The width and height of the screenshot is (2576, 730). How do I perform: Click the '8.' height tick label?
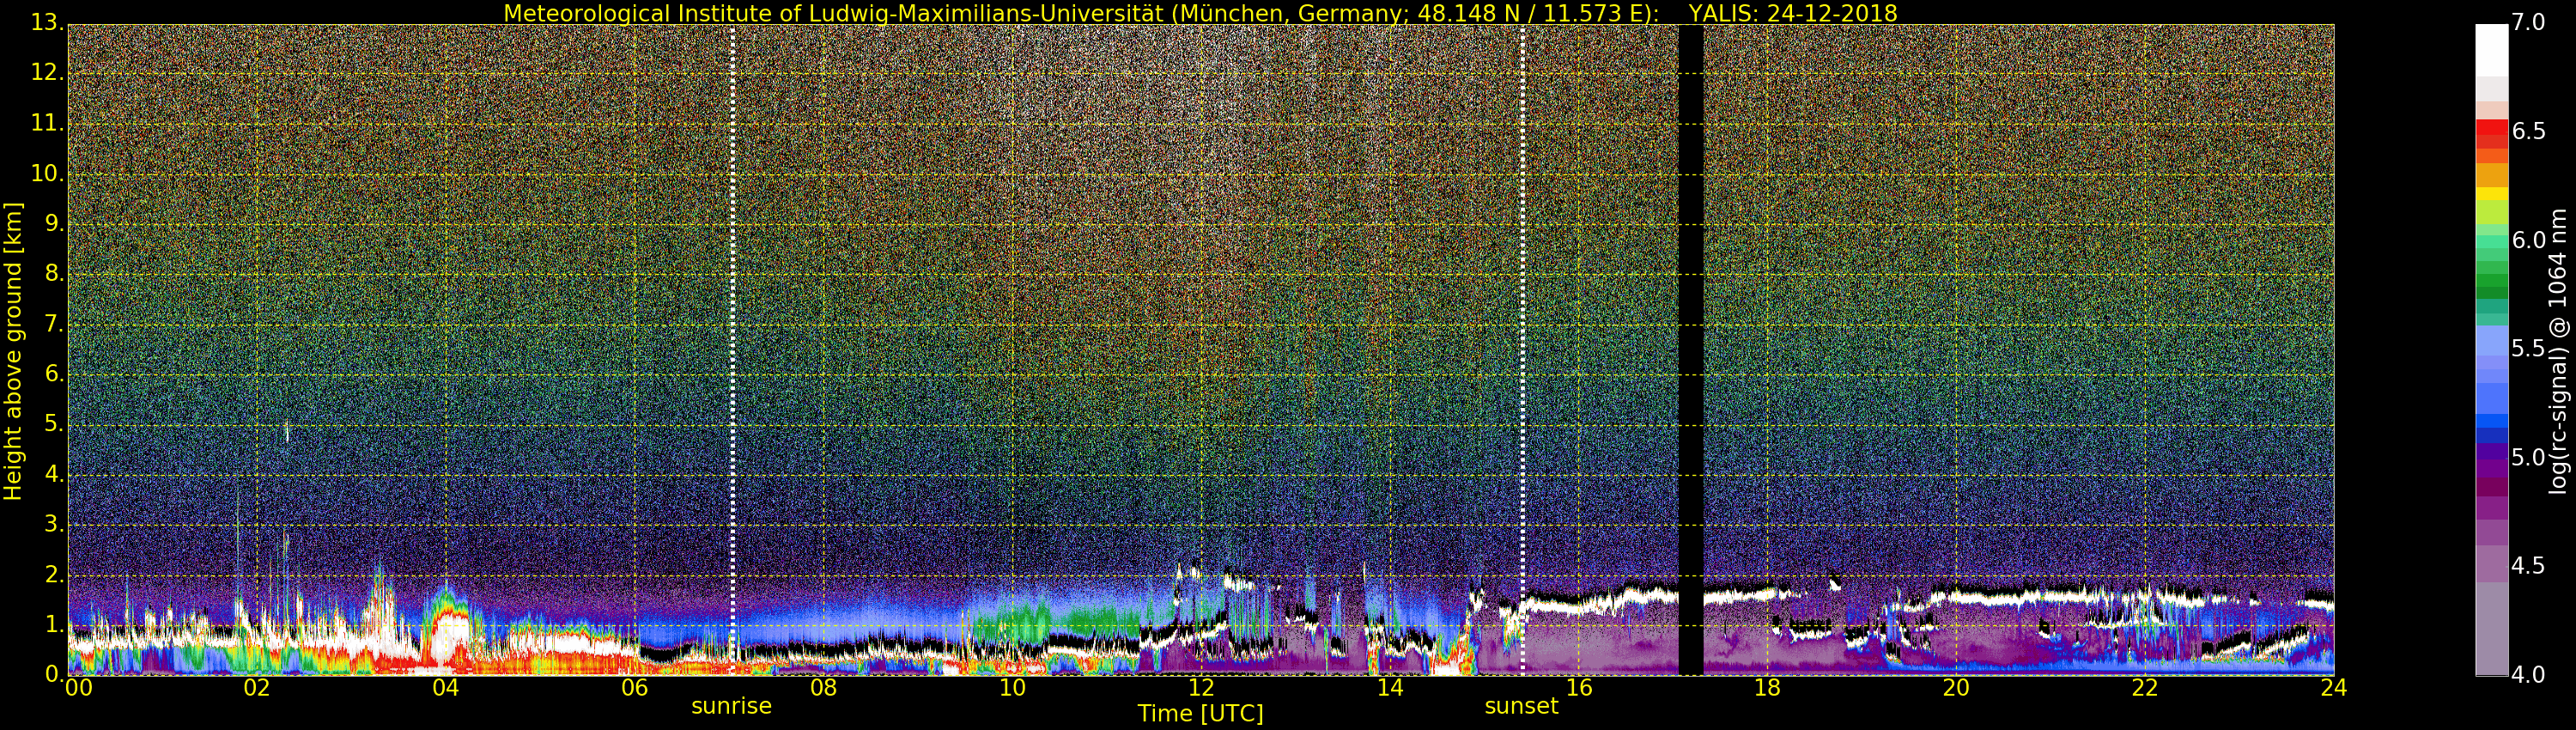[x=54, y=272]
